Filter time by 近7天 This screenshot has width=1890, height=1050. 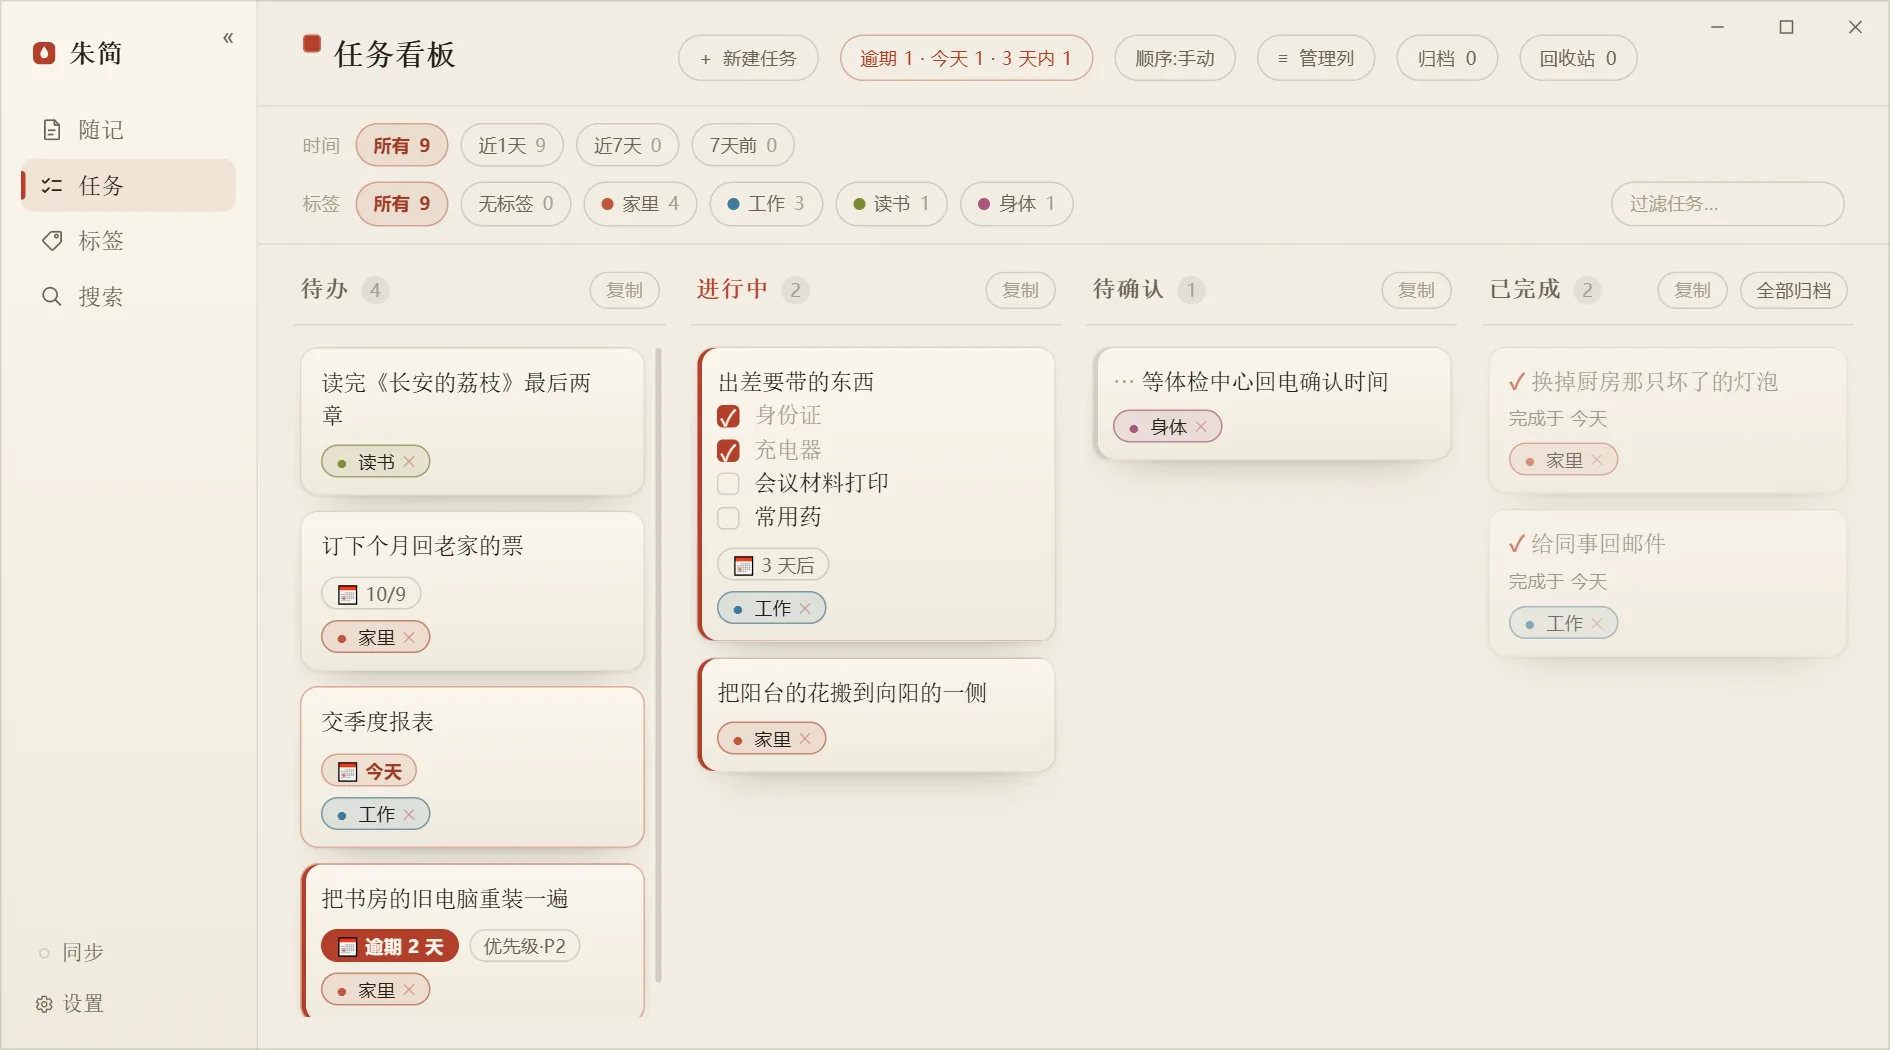click(627, 146)
